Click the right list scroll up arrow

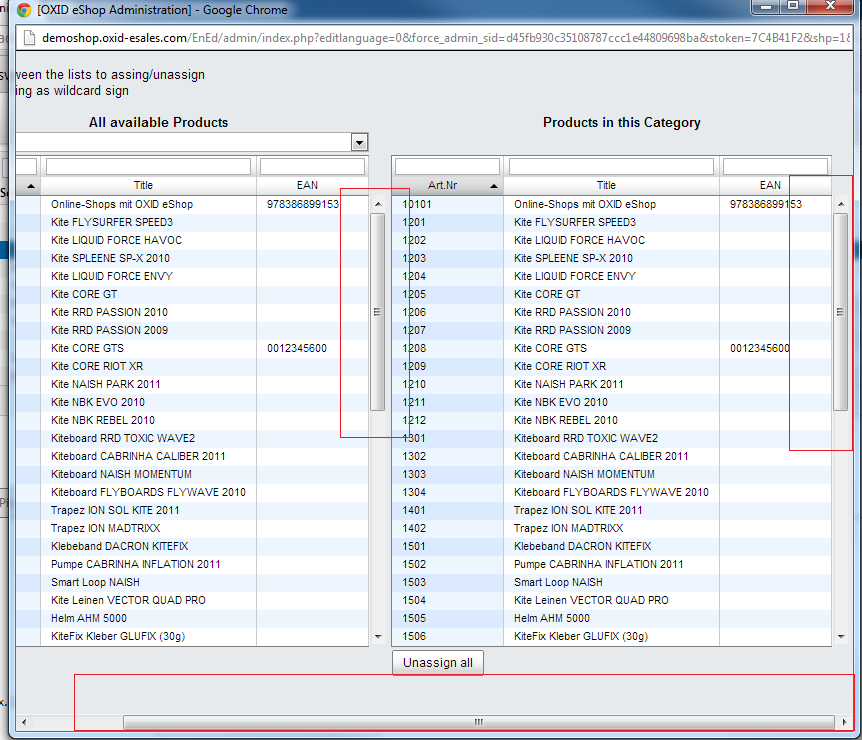pos(841,204)
